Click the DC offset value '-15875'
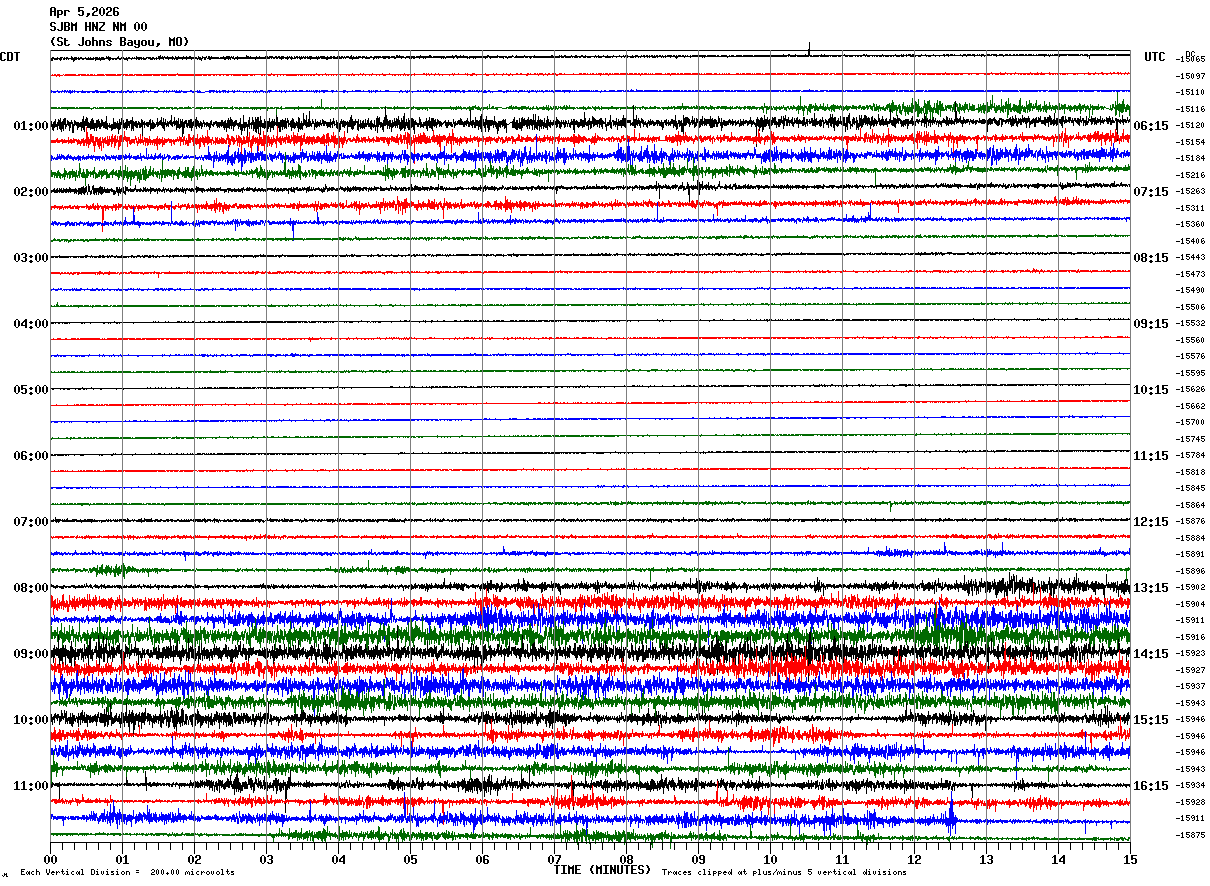1210x886 pixels. (1190, 835)
